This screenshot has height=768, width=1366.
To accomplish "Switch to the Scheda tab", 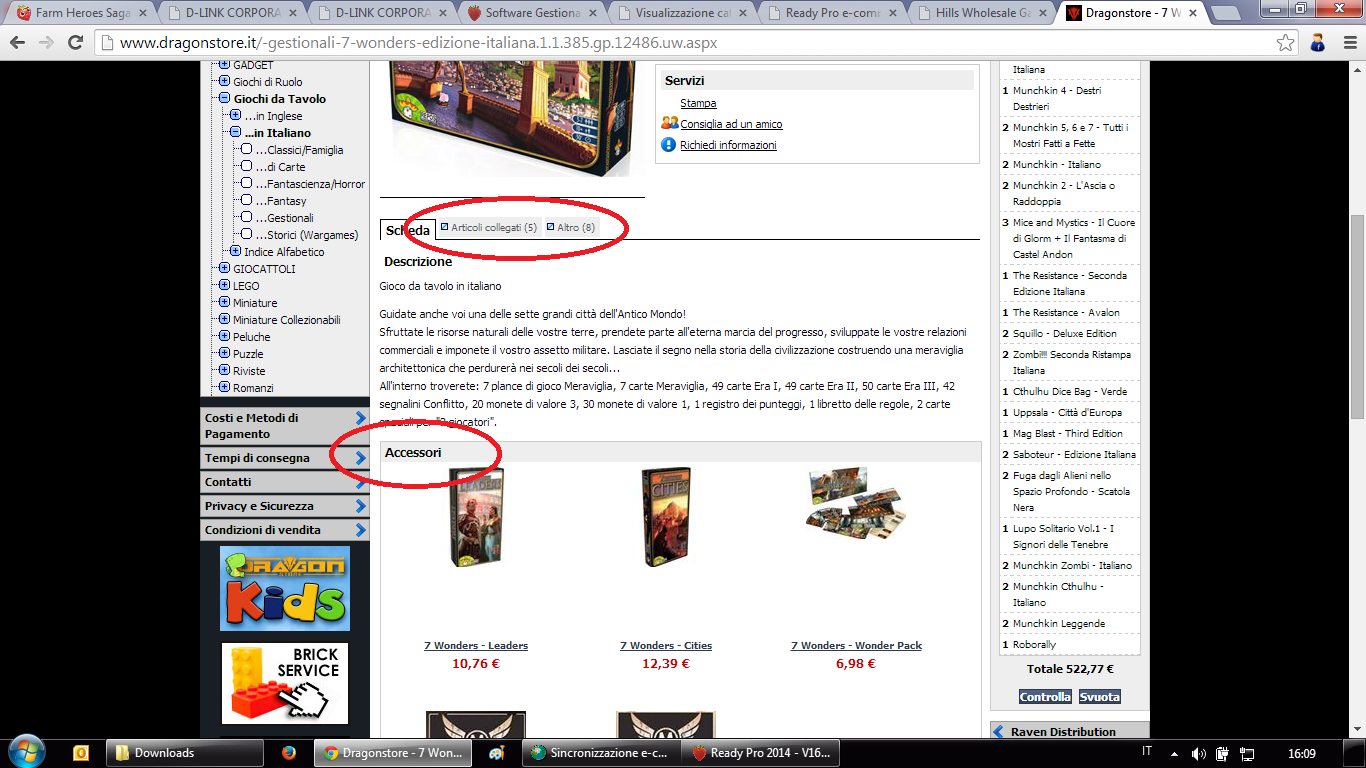I will [x=408, y=230].
